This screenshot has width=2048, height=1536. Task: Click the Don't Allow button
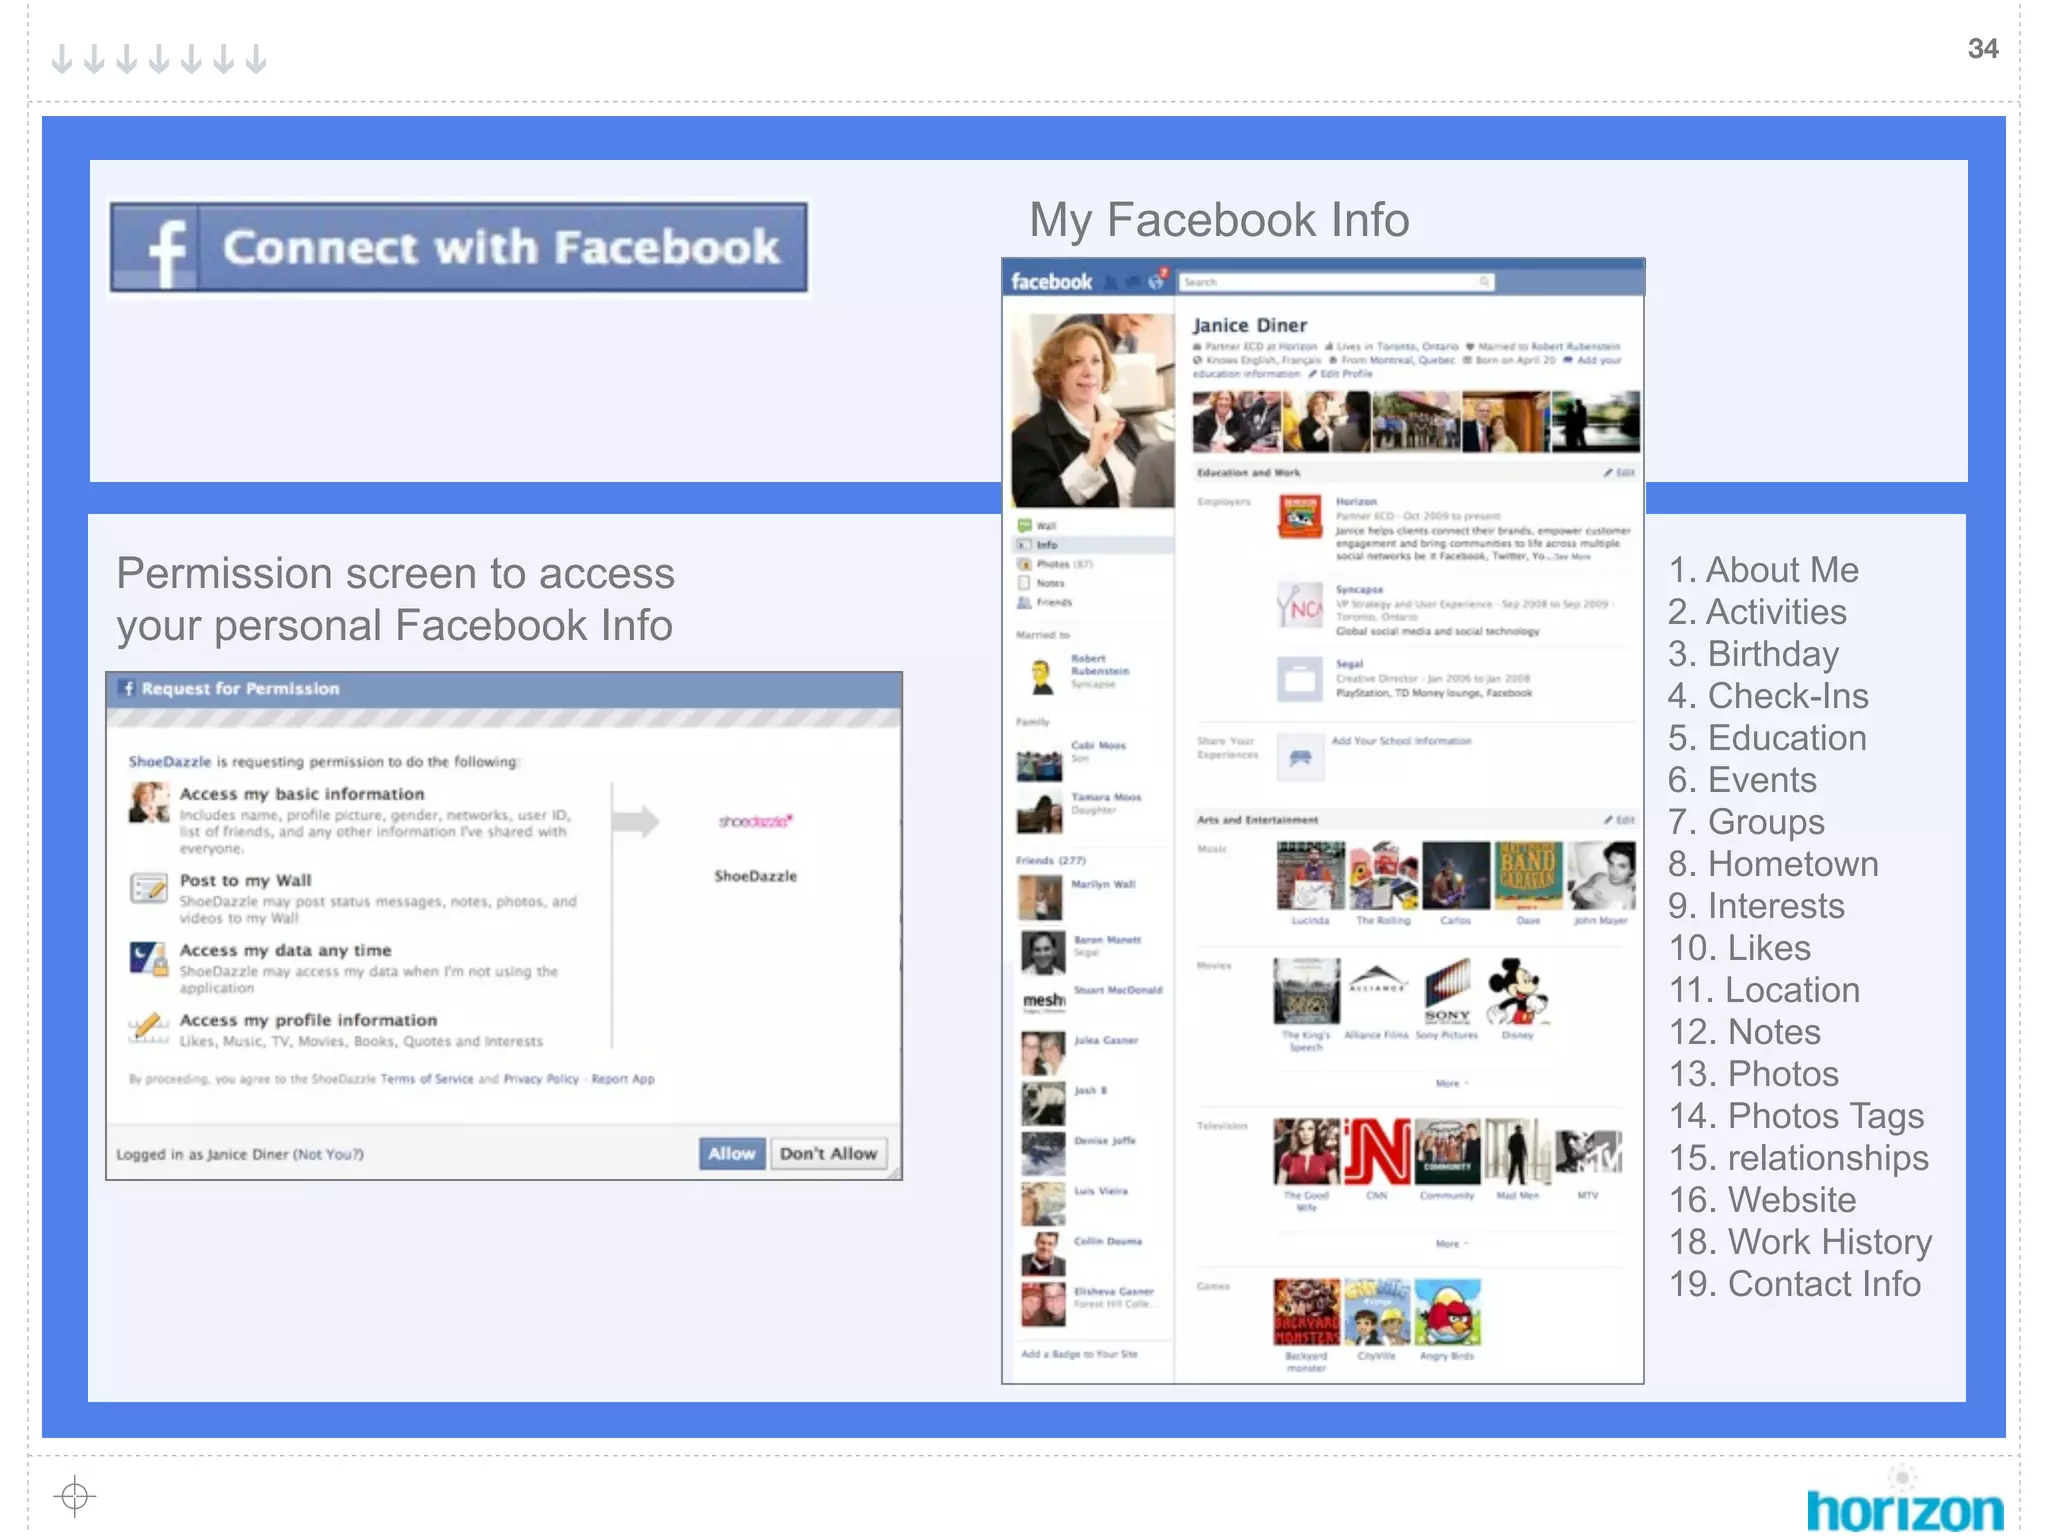(828, 1153)
